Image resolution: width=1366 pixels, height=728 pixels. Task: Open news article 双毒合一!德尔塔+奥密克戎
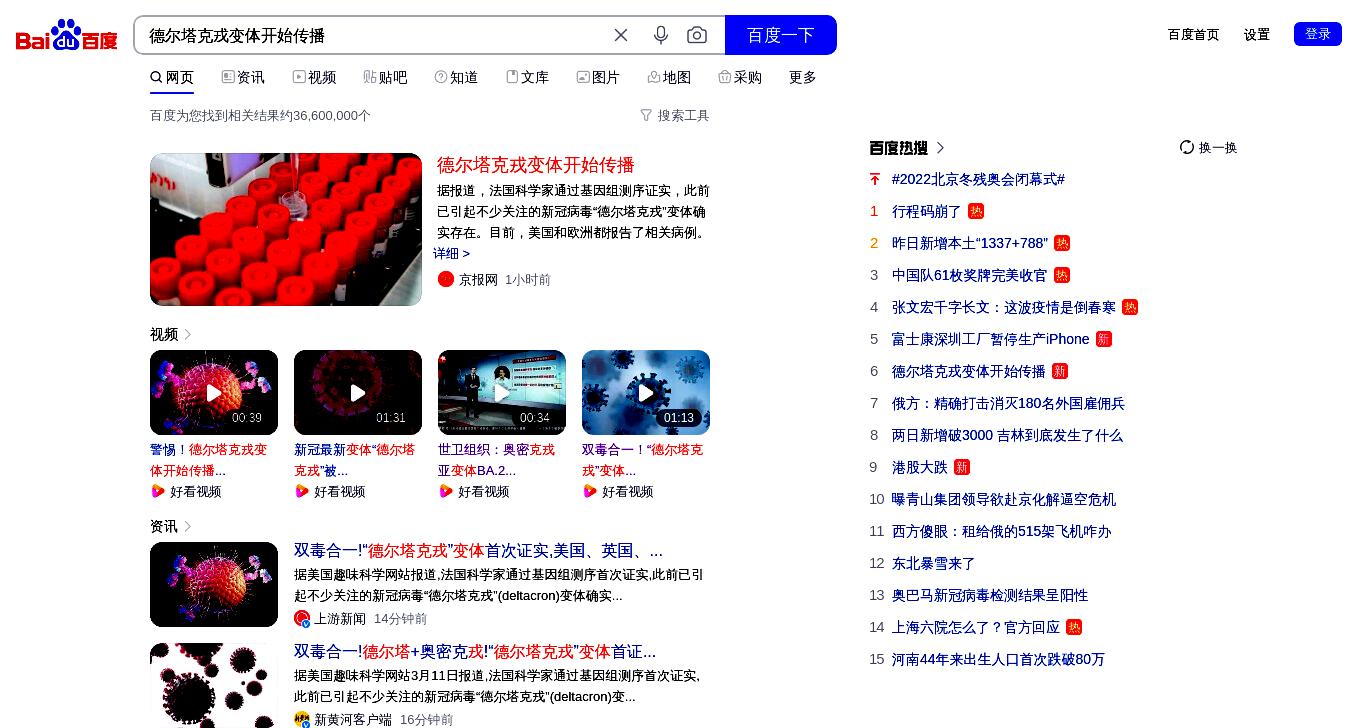[475, 652]
